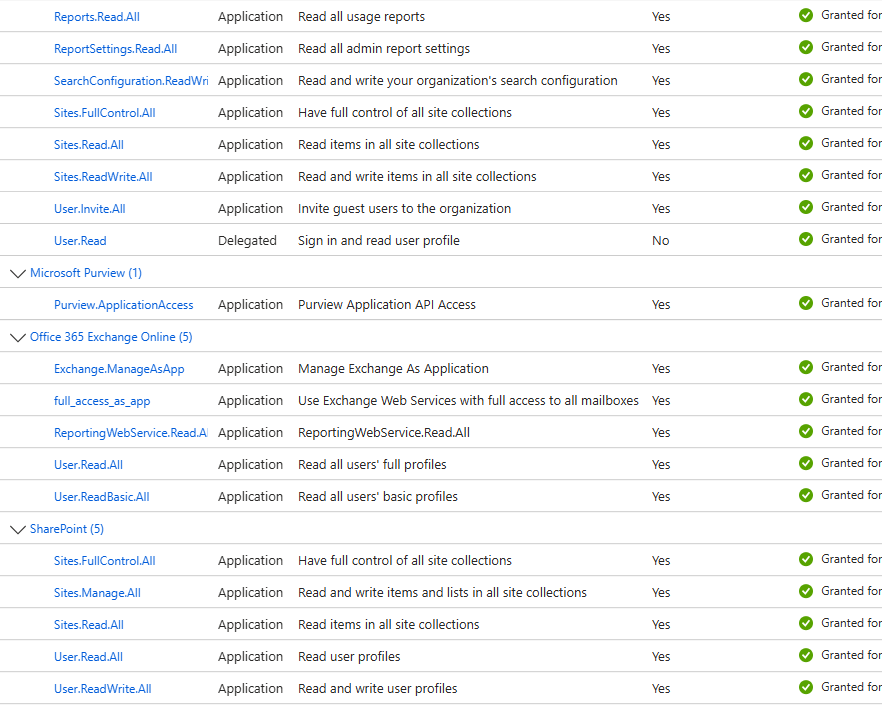Click granted checkmark for User.ReadBasic.All
This screenshot has width=882, height=705.
tap(806, 495)
